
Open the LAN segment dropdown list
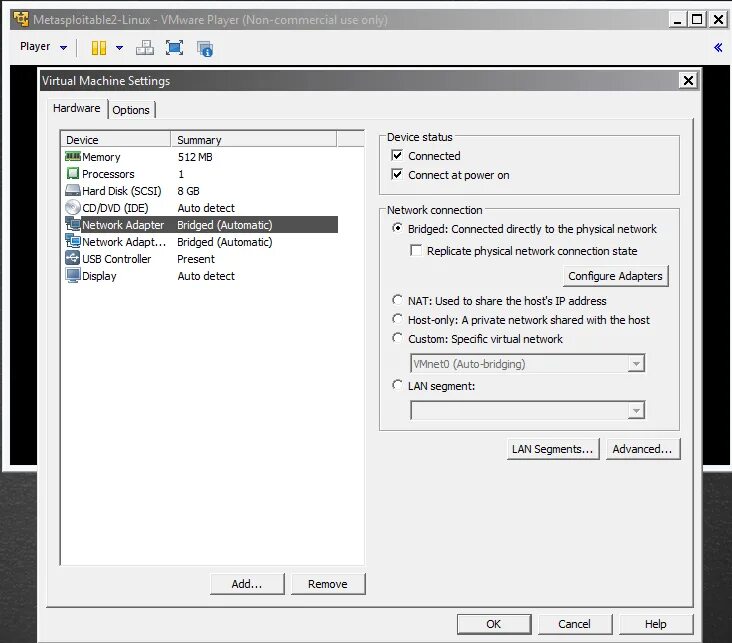click(528, 410)
